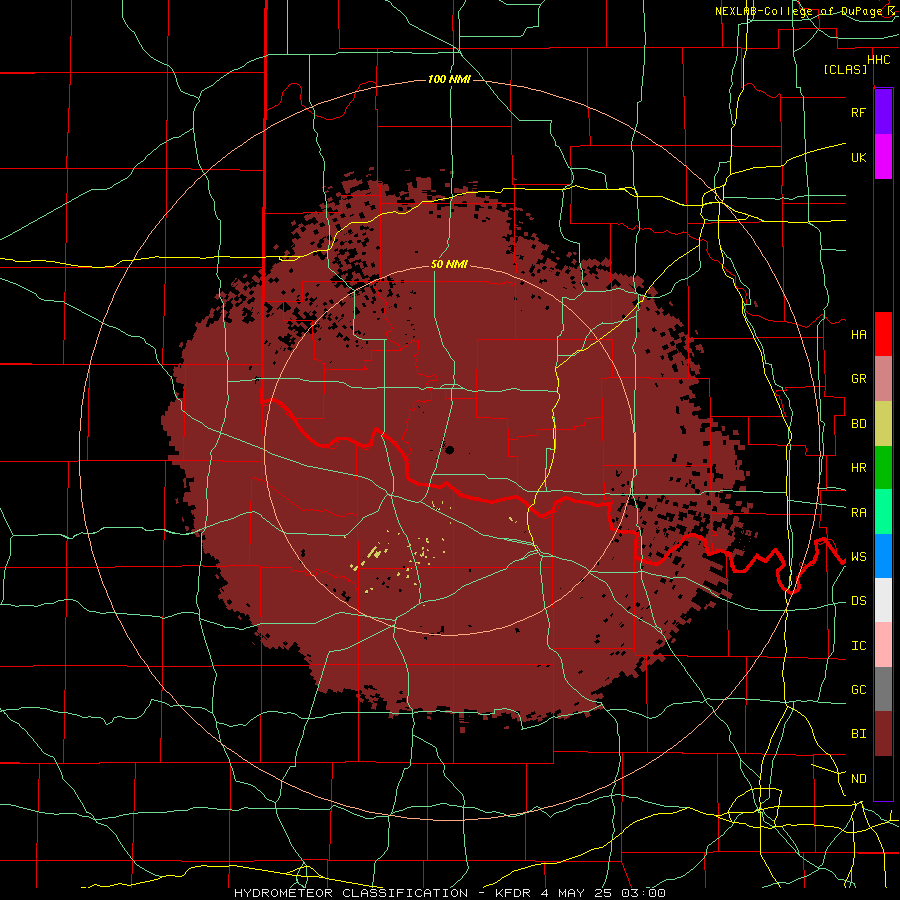
Task: Click the mint green RA color swatch
Action: click(883, 512)
